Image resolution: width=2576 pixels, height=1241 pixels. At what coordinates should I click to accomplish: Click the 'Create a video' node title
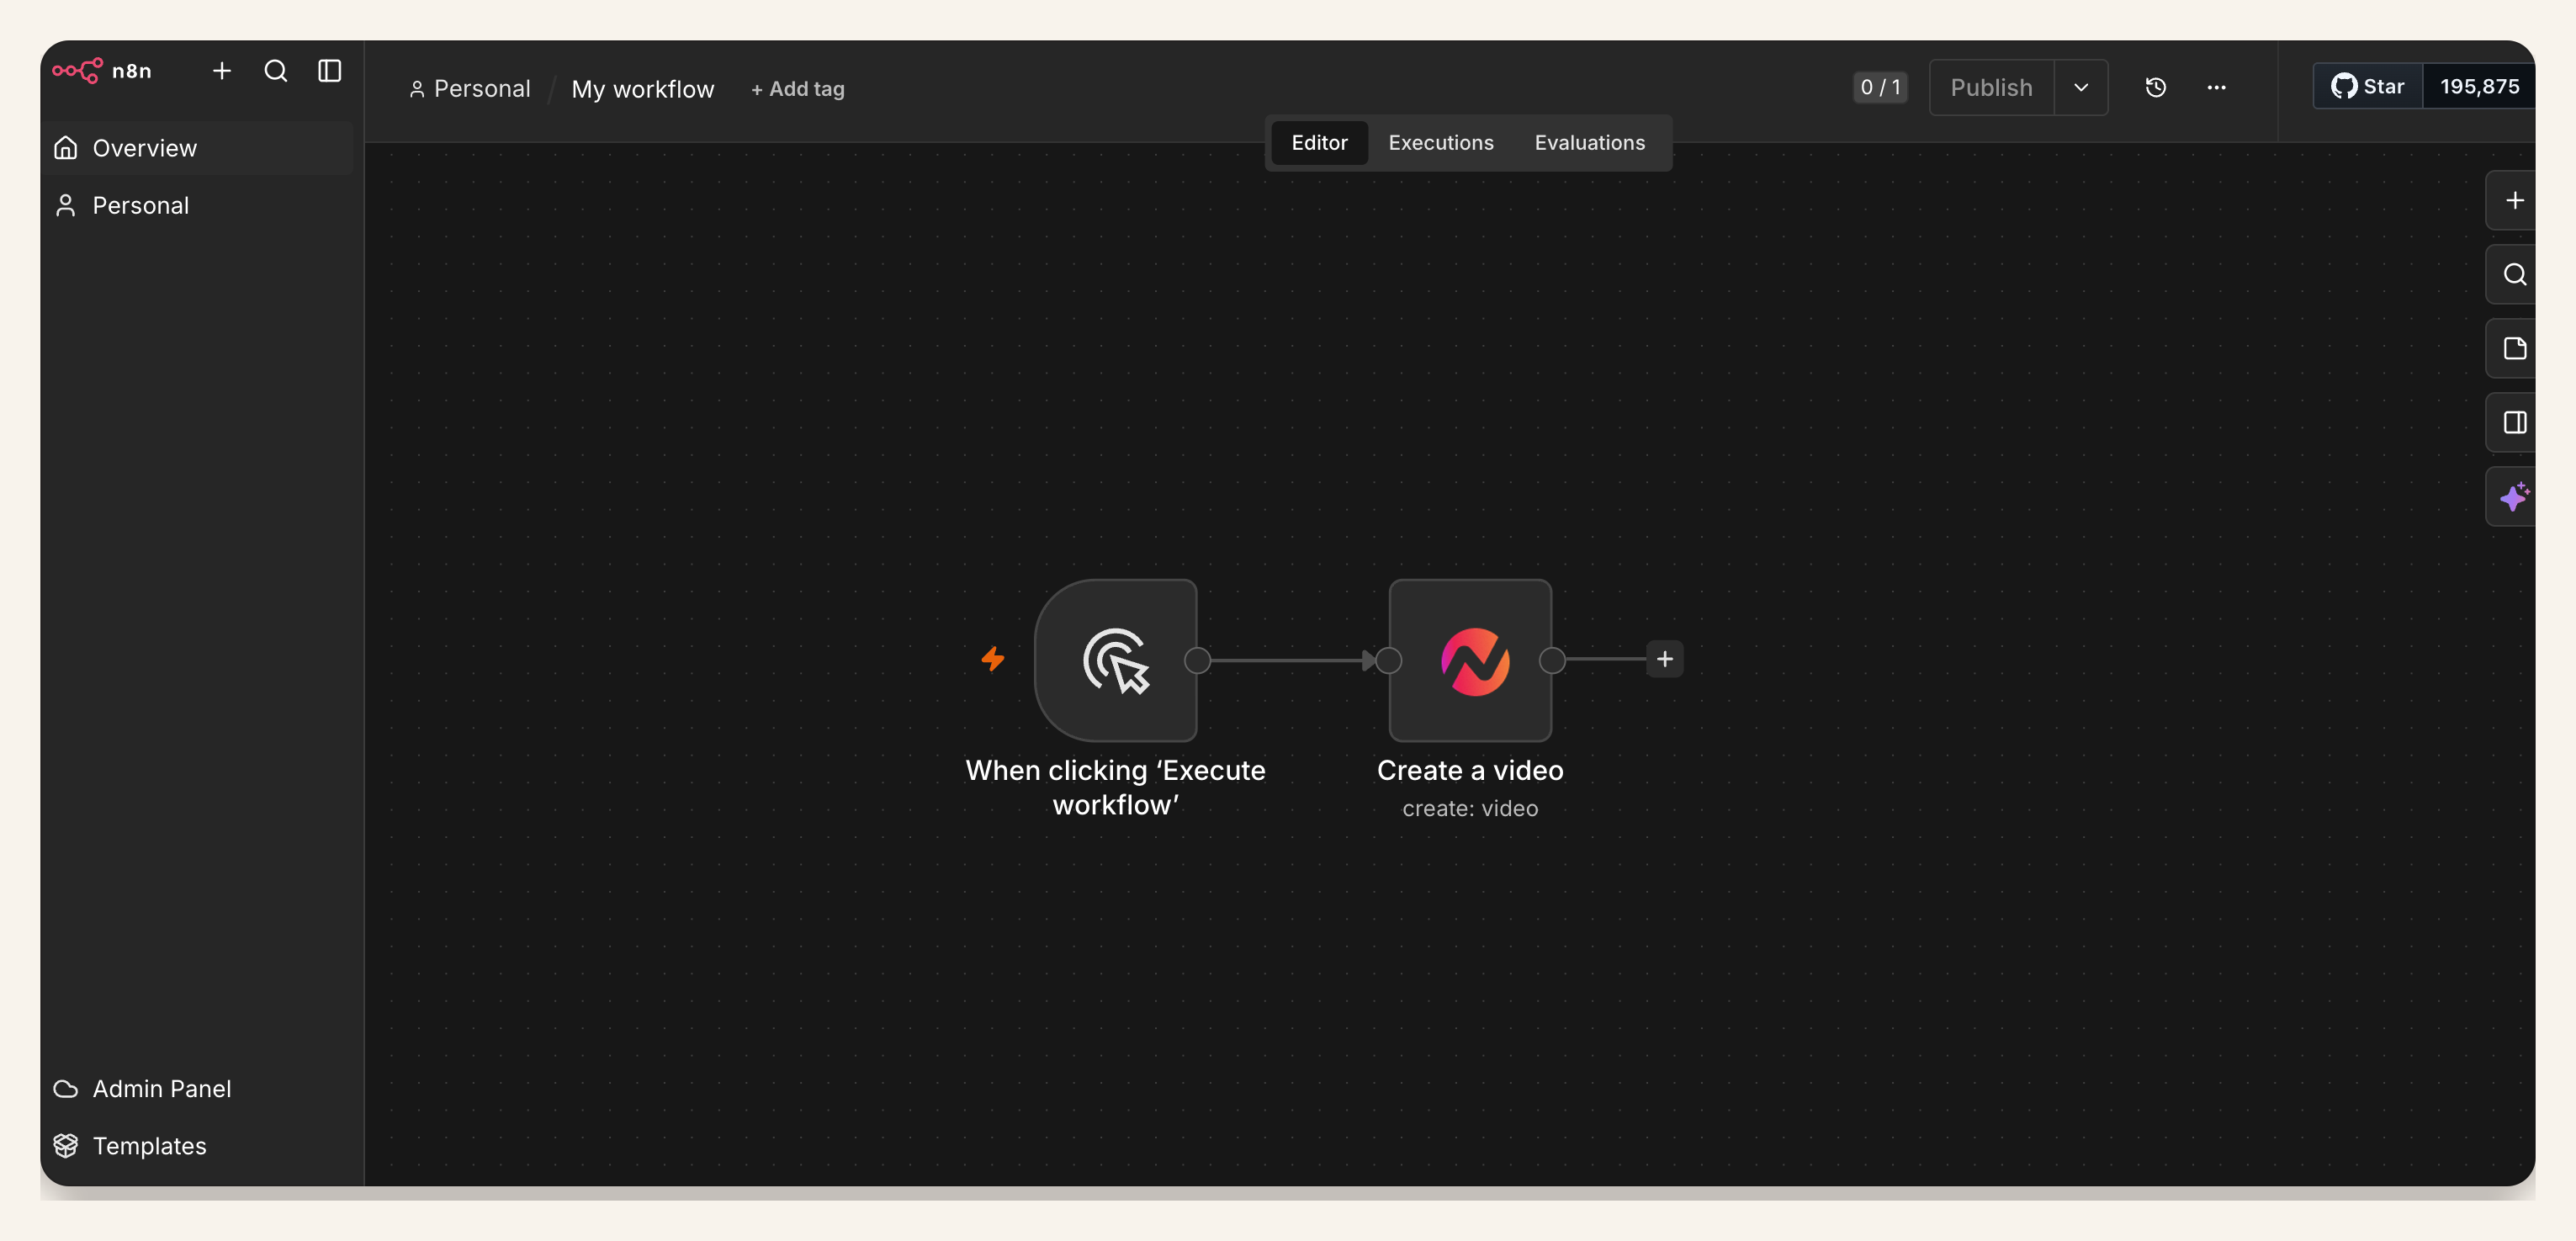[x=1470, y=771]
